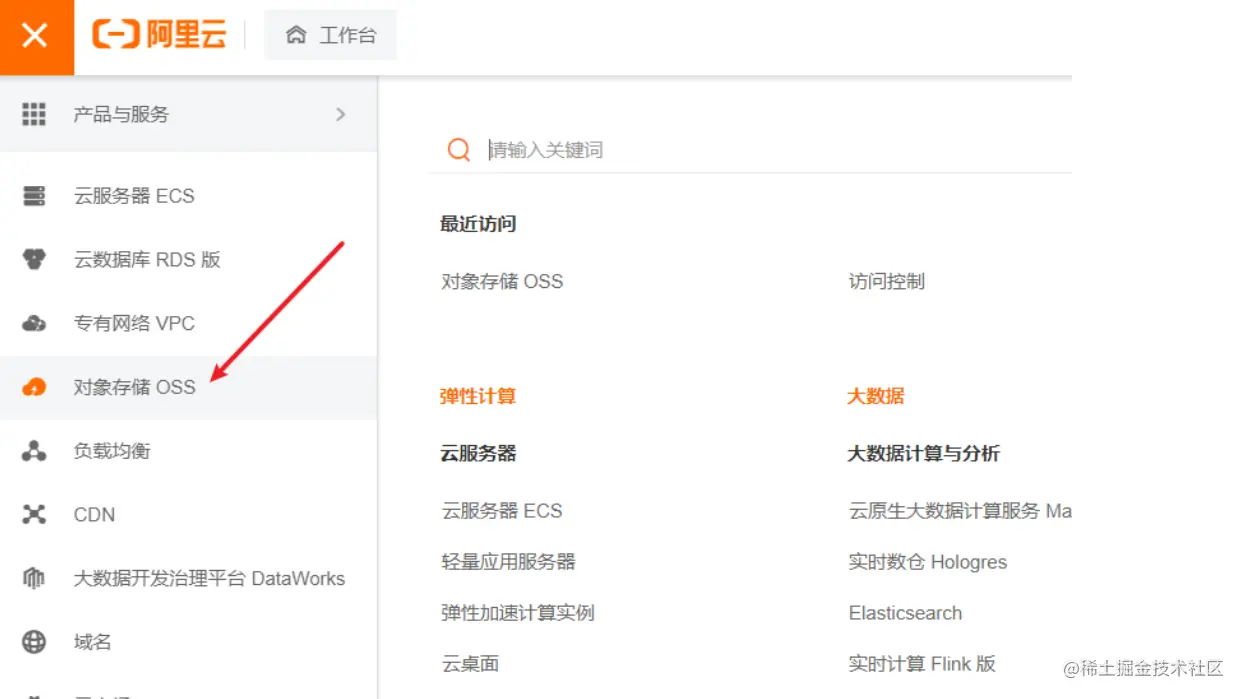
Task: Click the 大数据 category heading
Action: 876,396
